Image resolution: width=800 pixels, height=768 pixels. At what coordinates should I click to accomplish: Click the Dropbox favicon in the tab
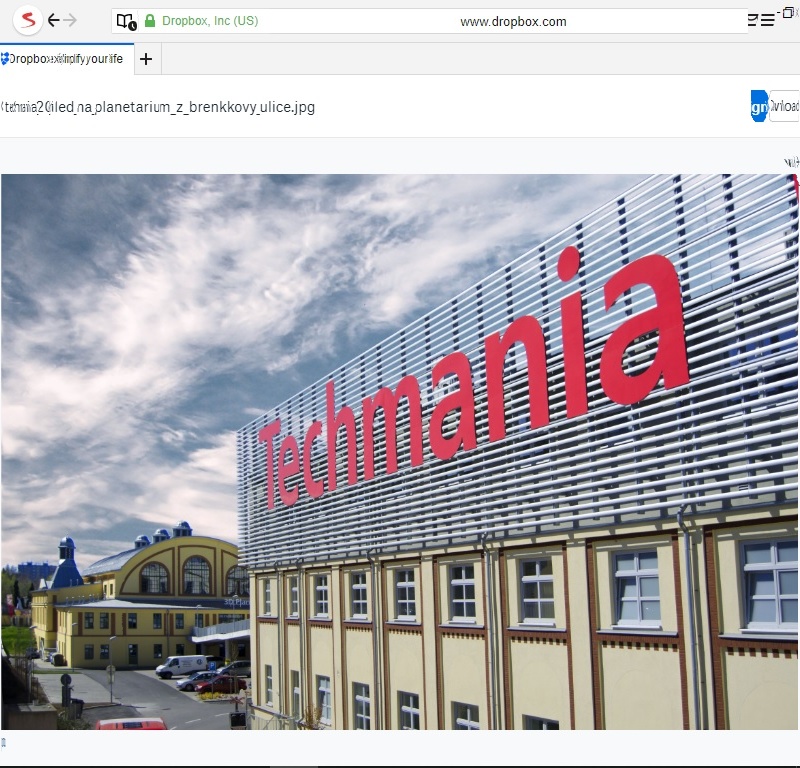click(x=5, y=59)
